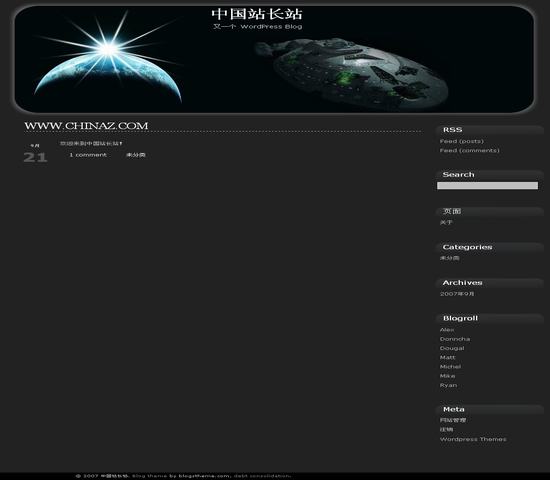Screen dimensions: 550x480
Task: Open the 2007年9月 archive link
Action: [457, 294]
